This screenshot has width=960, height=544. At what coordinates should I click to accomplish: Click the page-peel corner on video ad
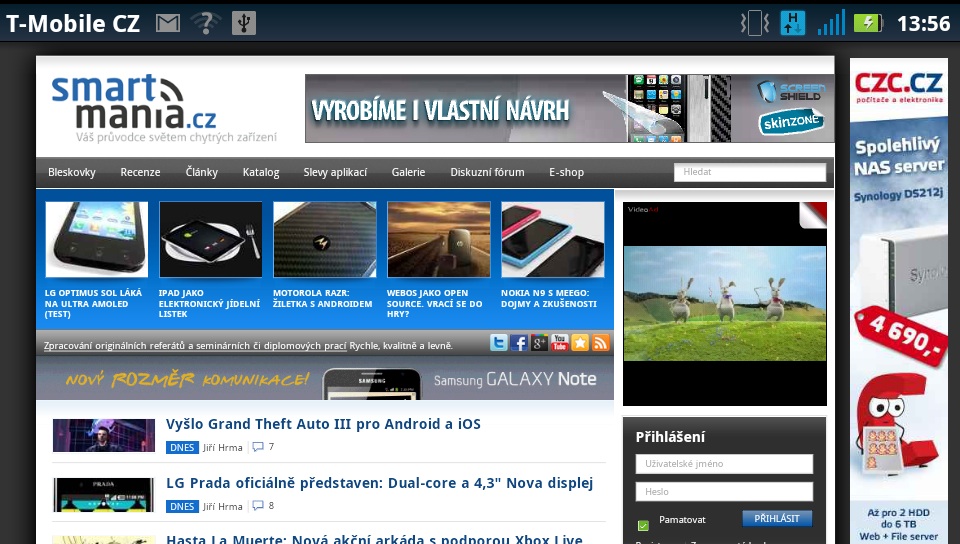tap(813, 214)
